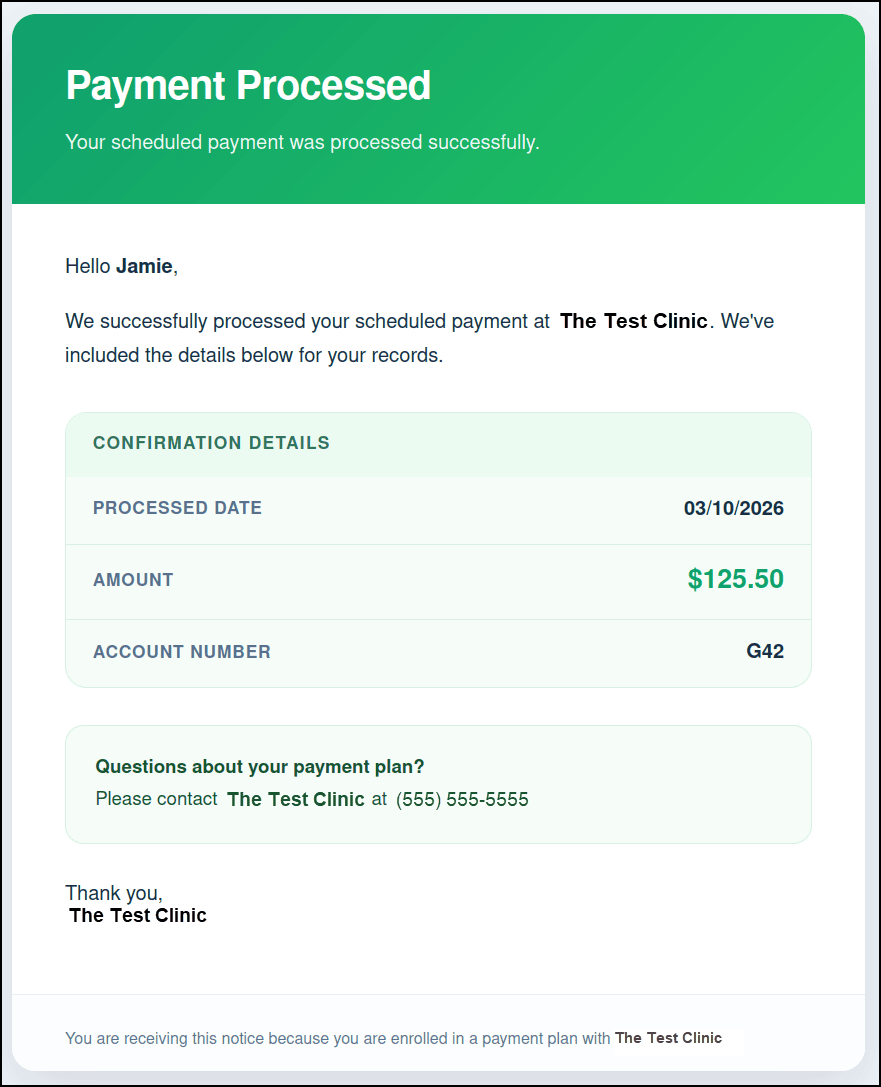Select the green $125.50 amount

[x=735, y=579]
